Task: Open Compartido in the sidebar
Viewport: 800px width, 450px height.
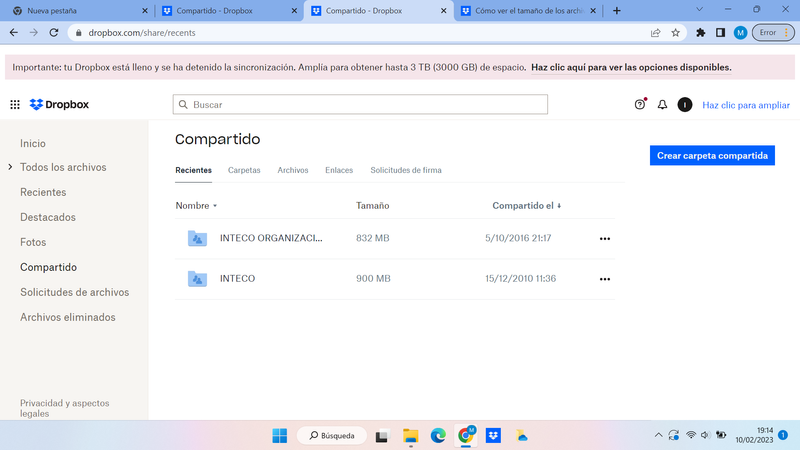Action: click(48, 267)
